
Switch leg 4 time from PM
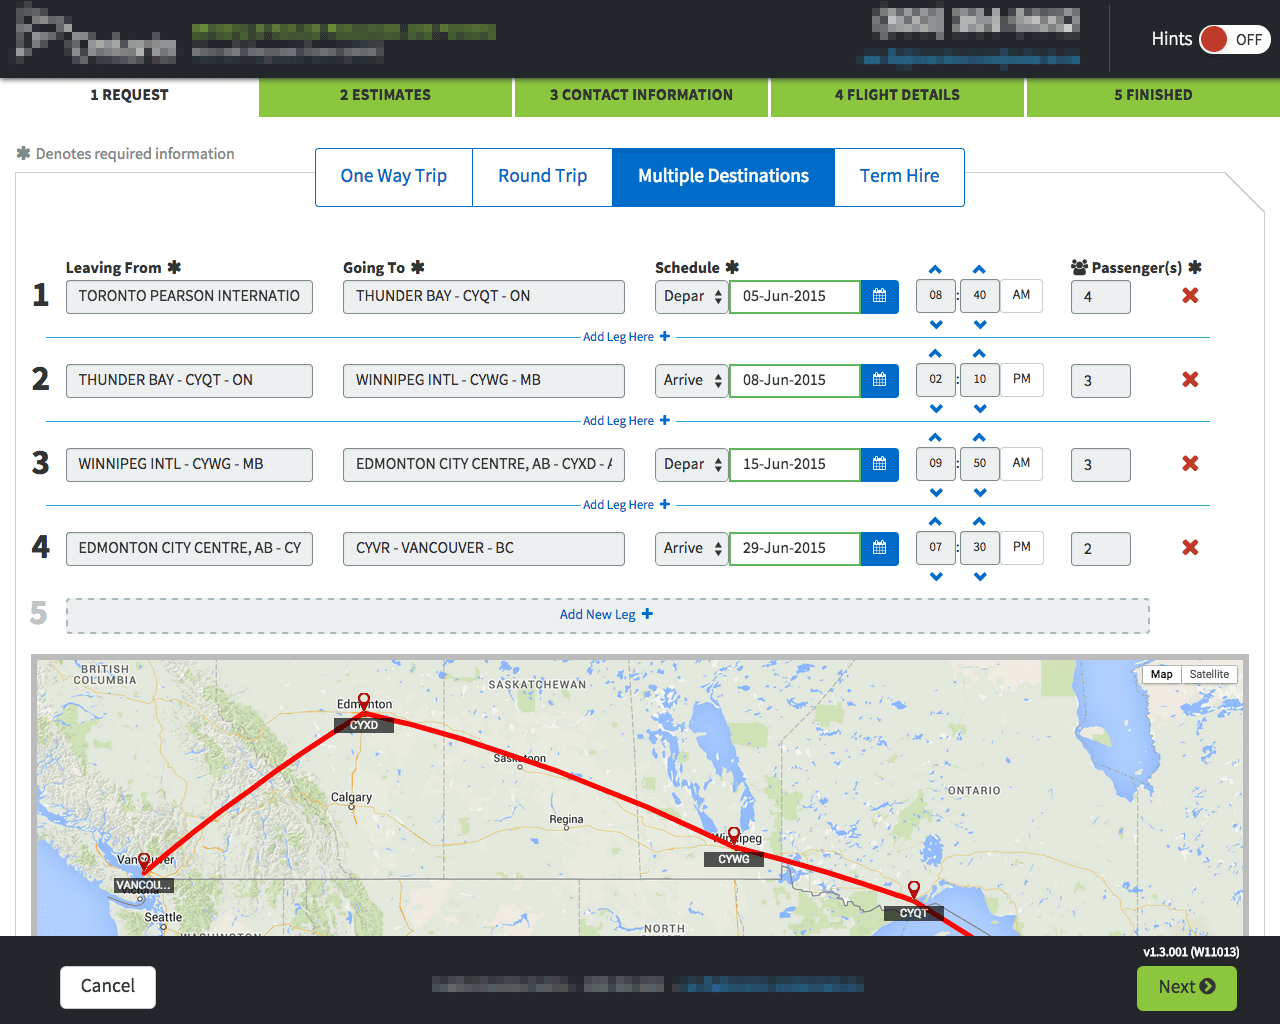click(x=1021, y=548)
